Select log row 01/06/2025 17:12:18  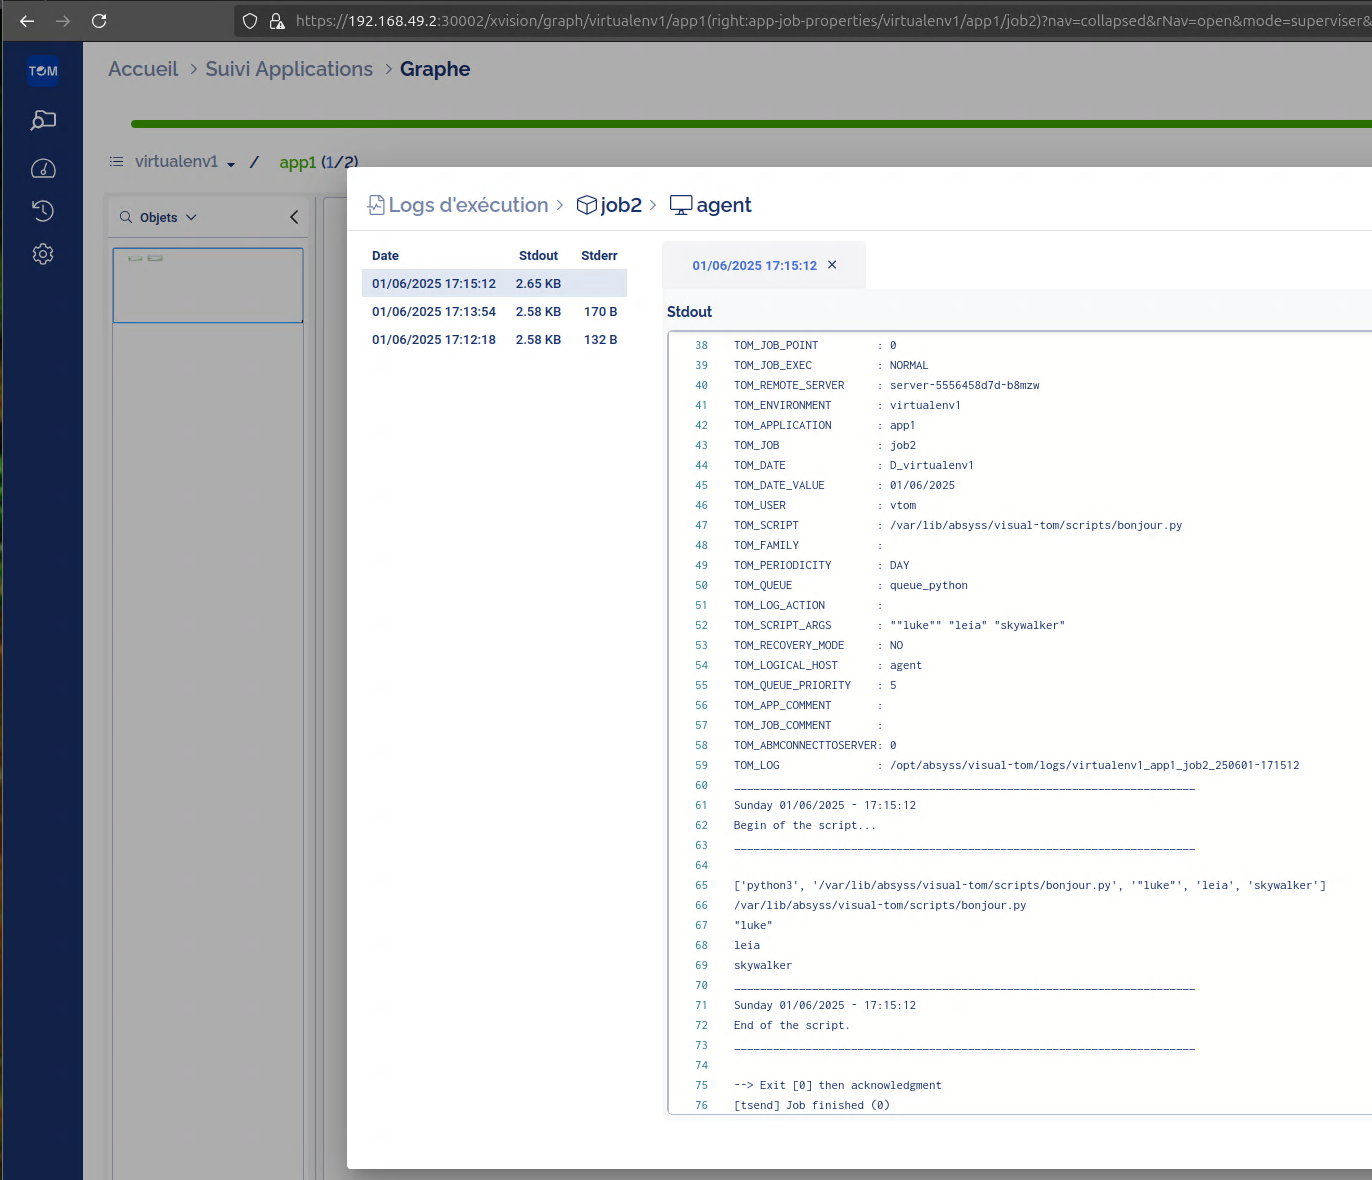pos(494,339)
